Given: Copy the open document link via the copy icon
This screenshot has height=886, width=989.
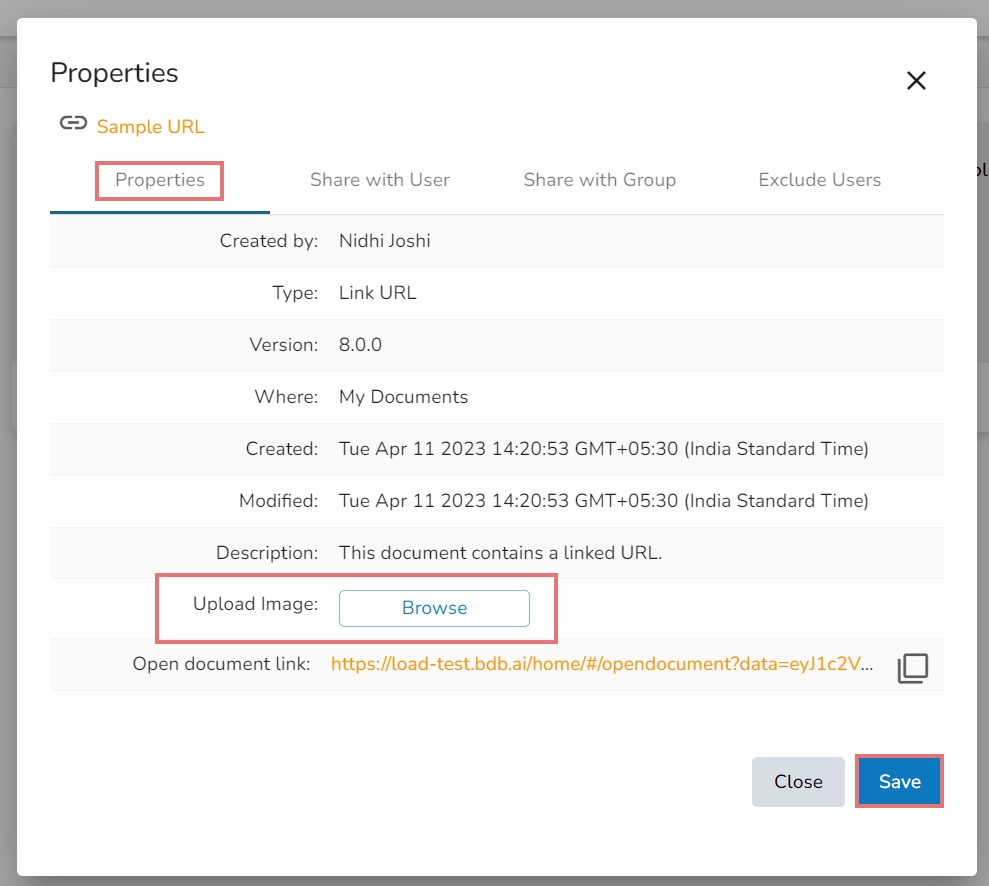Looking at the screenshot, I should click(x=912, y=668).
